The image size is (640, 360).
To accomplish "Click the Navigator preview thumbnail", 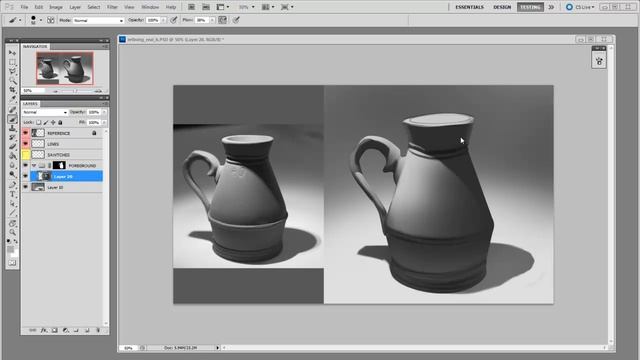I will [x=64, y=68].
